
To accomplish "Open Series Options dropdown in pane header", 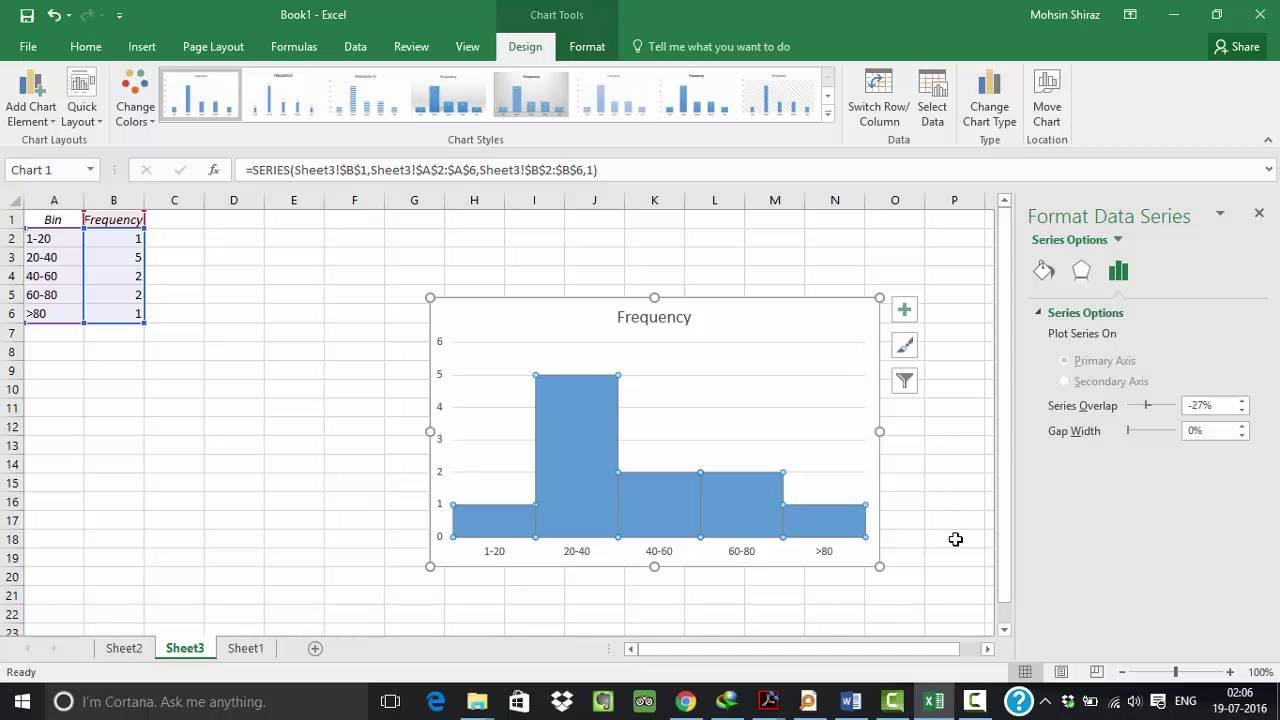I will click(1118, 240).
